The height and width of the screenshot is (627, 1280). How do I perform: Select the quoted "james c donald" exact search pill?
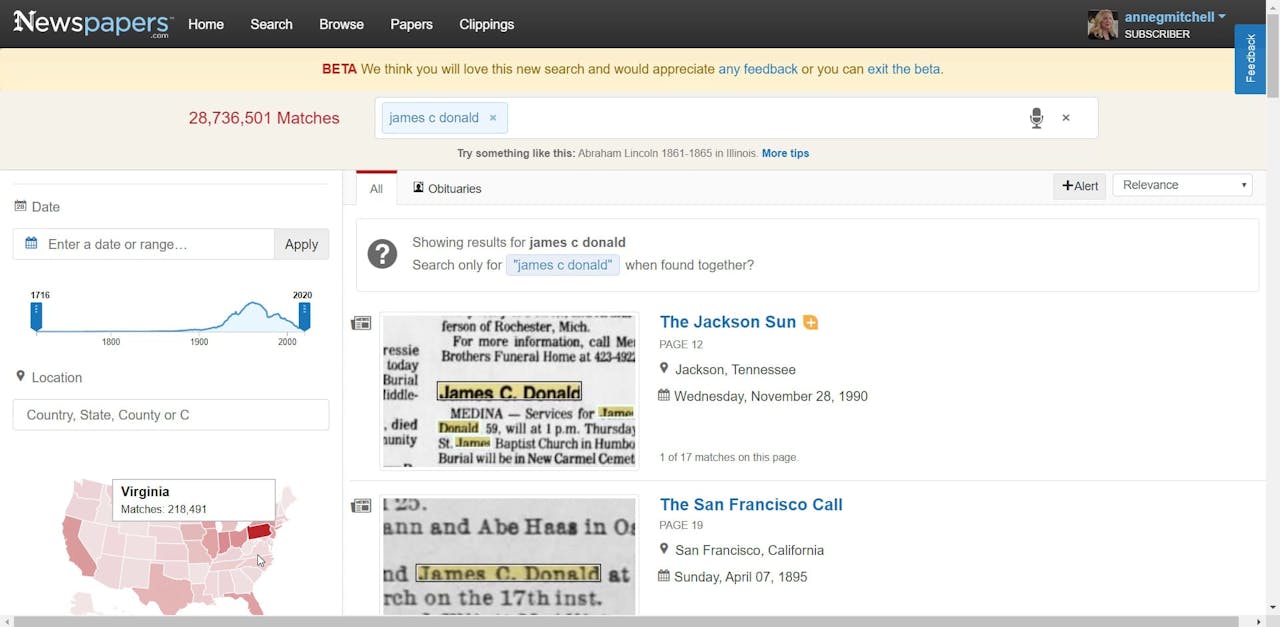coord(563,265)
